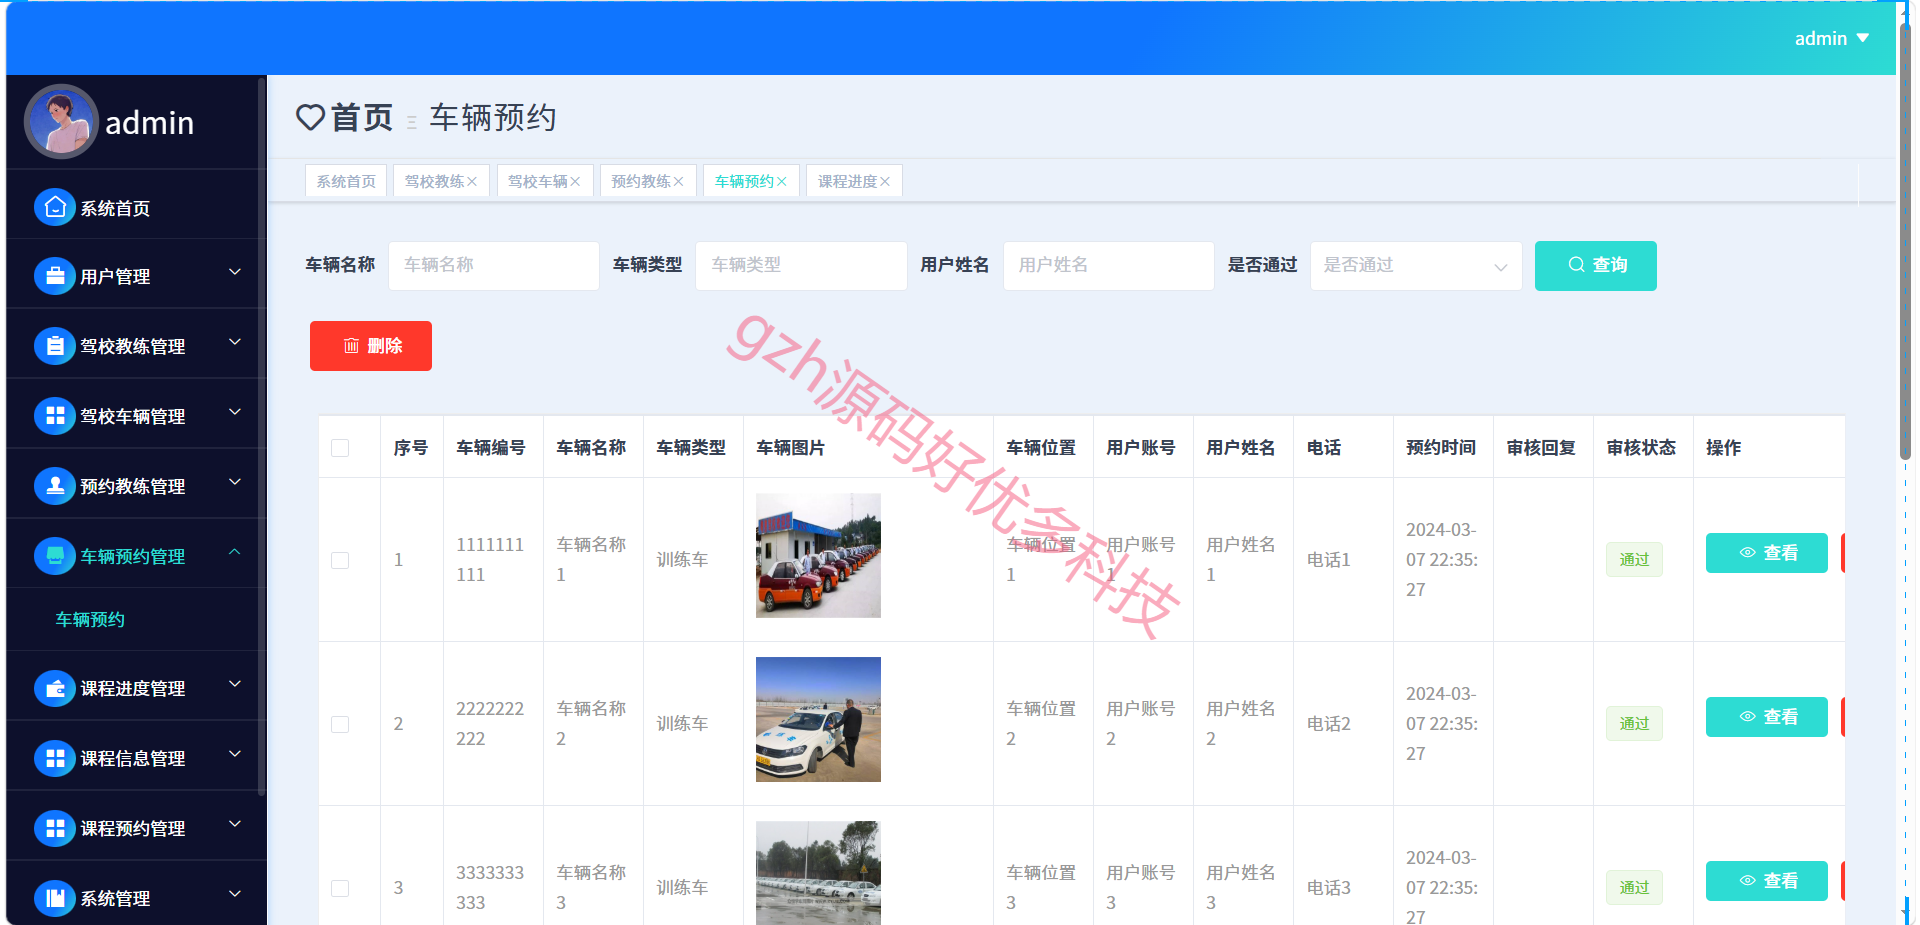
Task: Click the 首页 breadcrumb link
Action: pos(362,118)
